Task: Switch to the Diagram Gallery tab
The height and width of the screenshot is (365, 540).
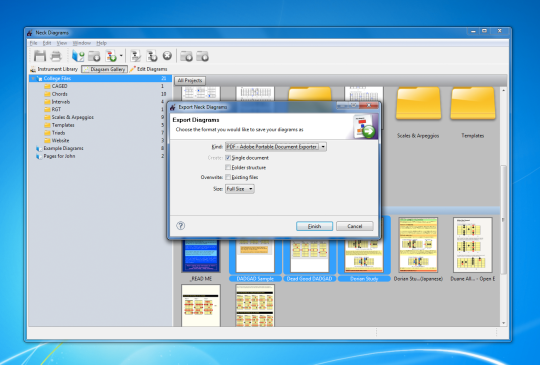Action: 104,69
